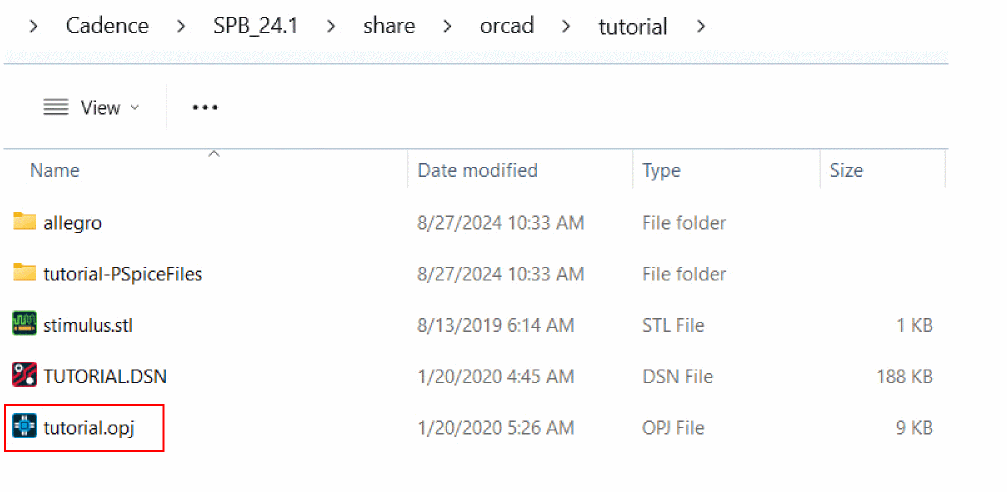Open the allegro folder icon
Image resolution: width=1007 pixels, height=492 pixels.
click(24, 222)
